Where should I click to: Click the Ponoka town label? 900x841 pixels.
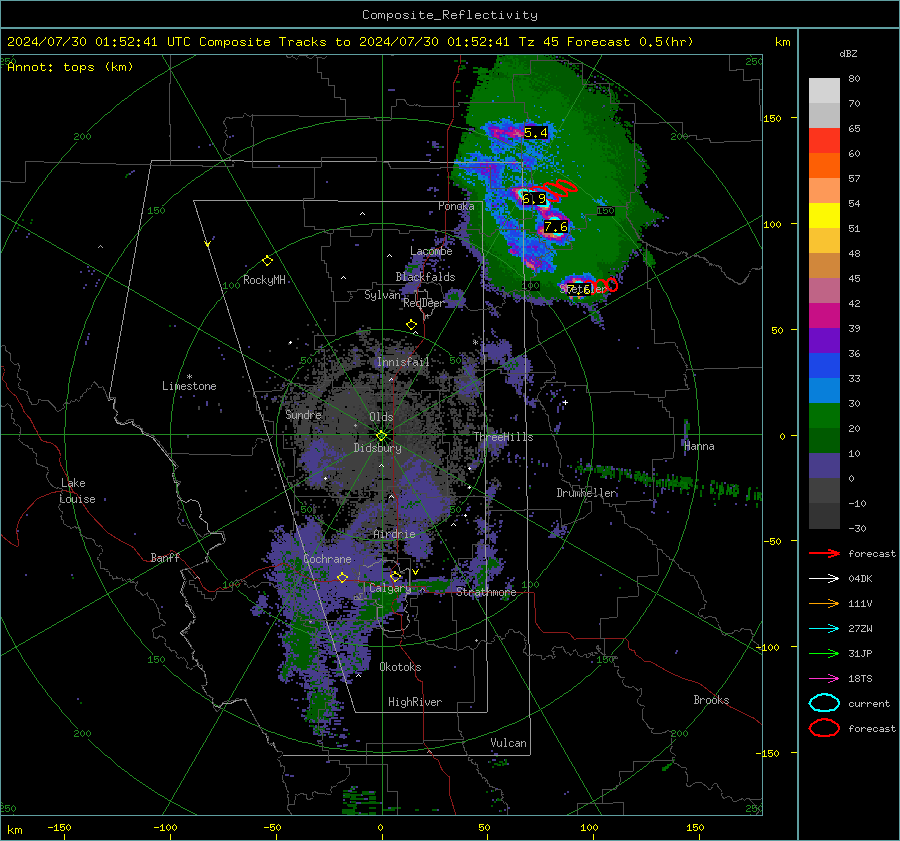click(456, 206)
